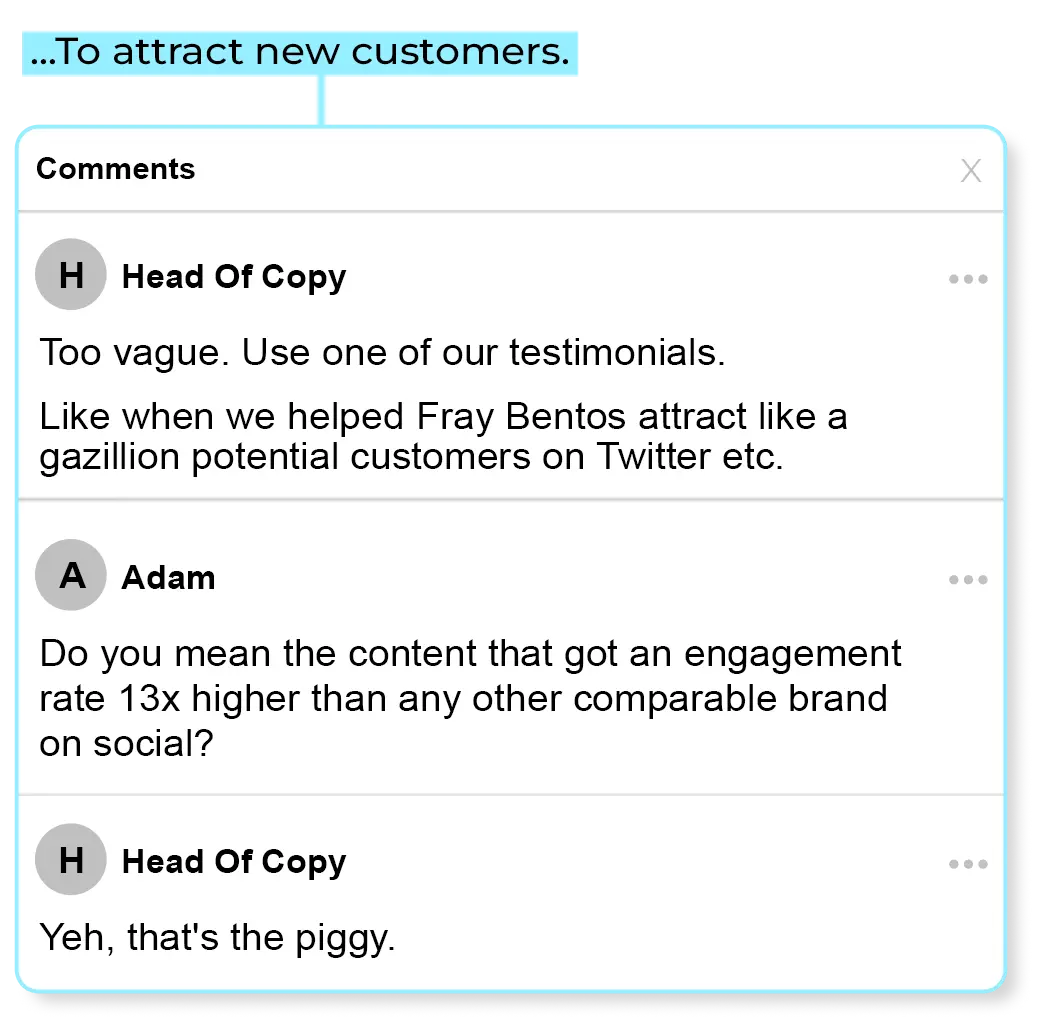Click the word testimonials in the first comment
The image size is (1039, 1031).
click(616, 353)
